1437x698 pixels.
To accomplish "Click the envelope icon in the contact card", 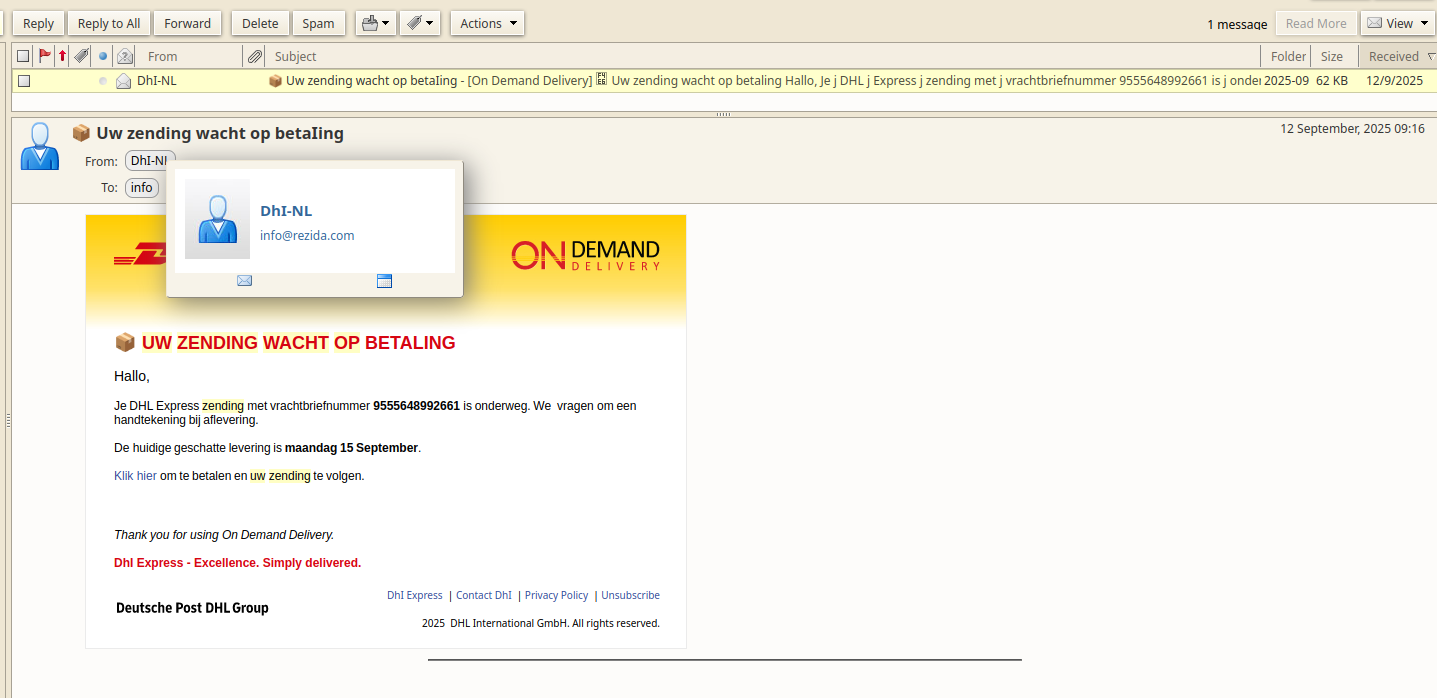I will 244,281.
